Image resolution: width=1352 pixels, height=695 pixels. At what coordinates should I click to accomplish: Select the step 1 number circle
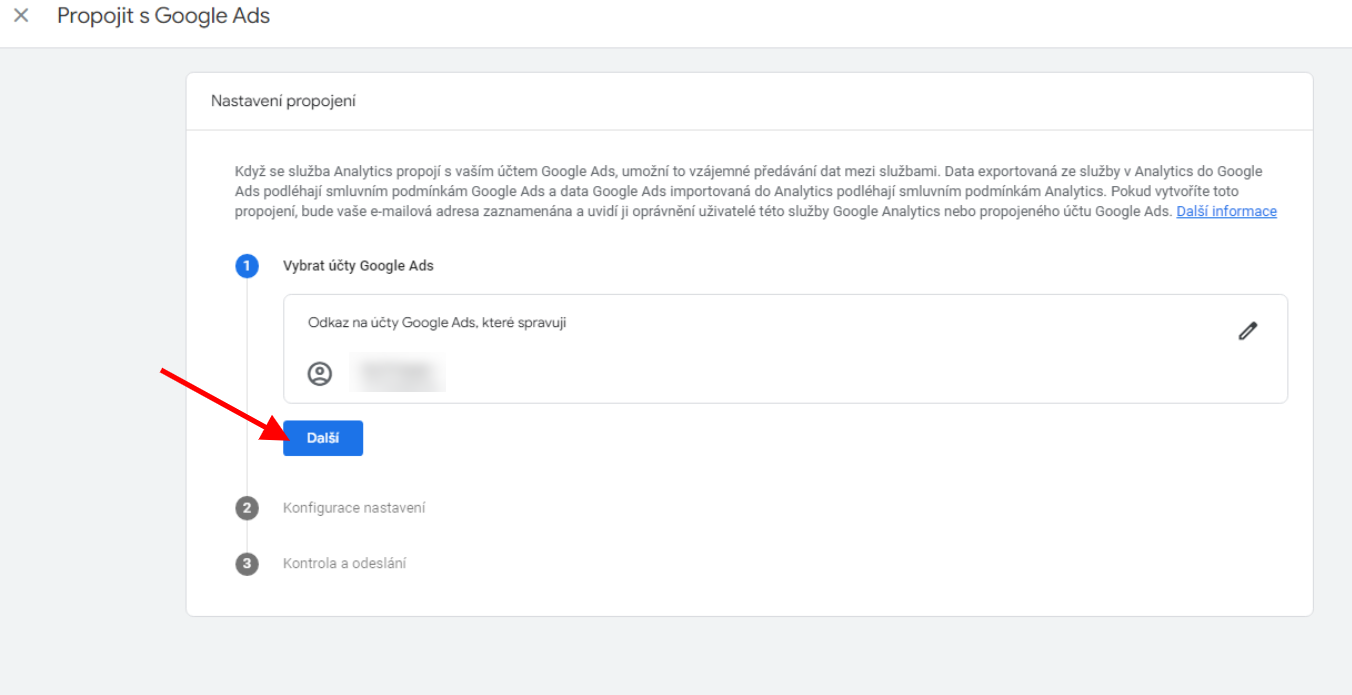coord(247,266)
